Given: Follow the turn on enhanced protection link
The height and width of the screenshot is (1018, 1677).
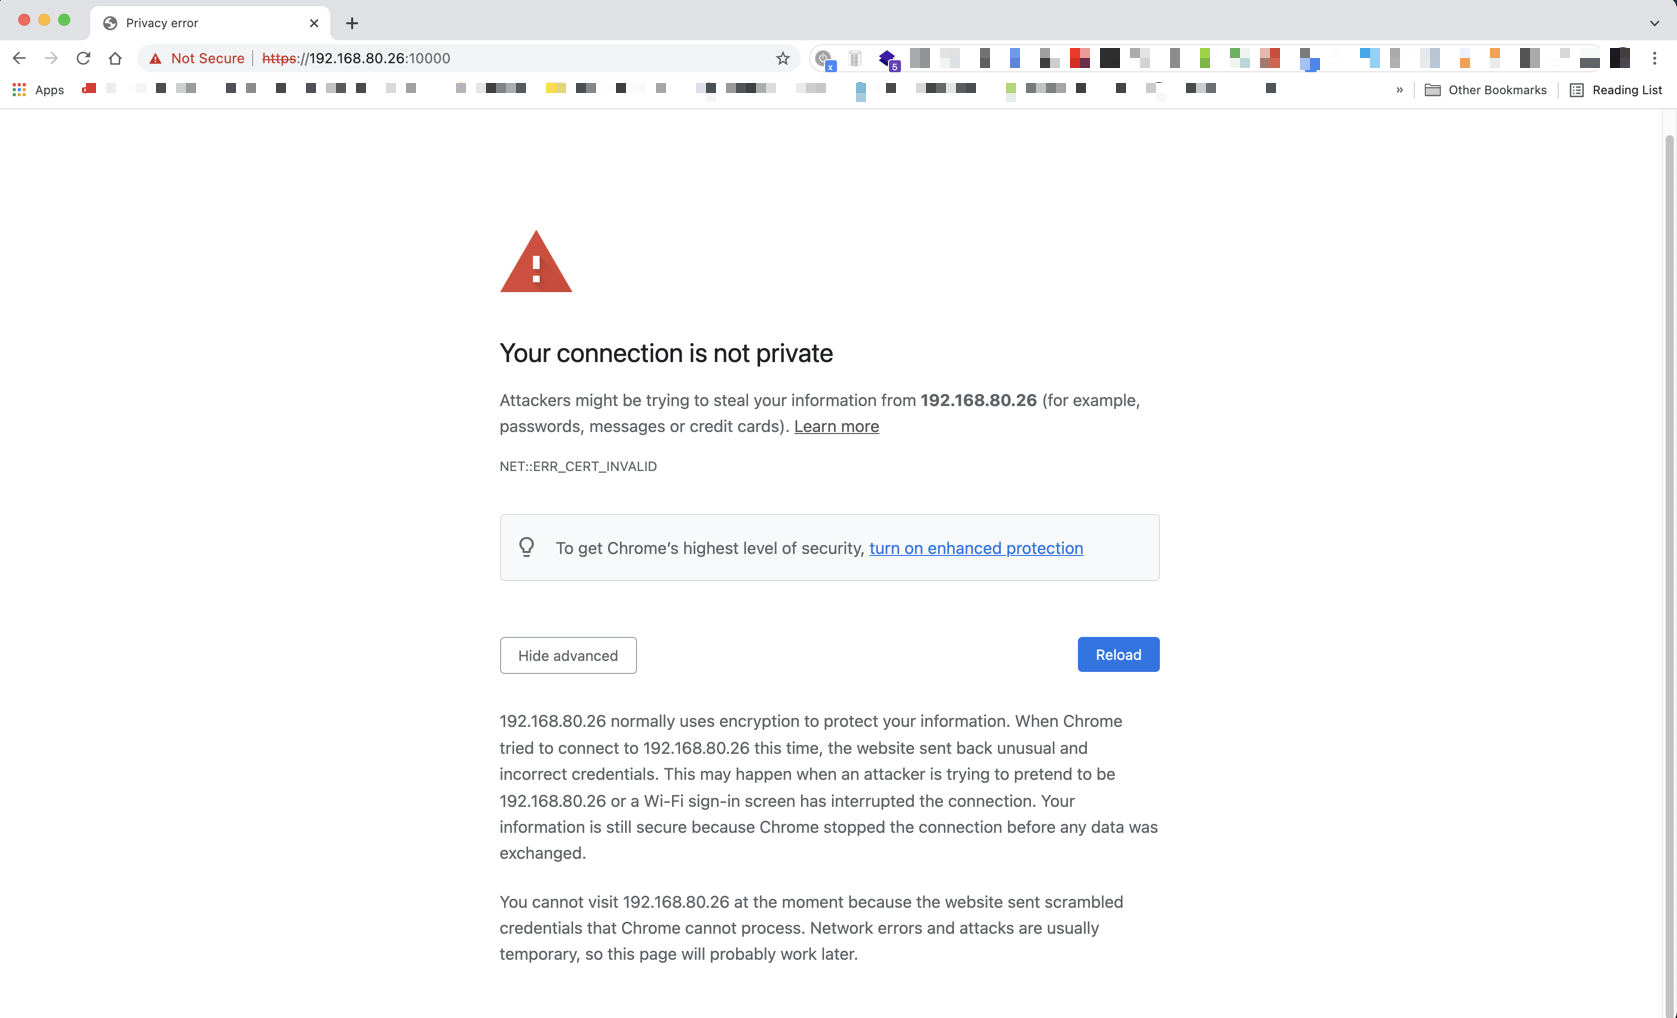Looking at the screenshot, I should tap(976, 548).
